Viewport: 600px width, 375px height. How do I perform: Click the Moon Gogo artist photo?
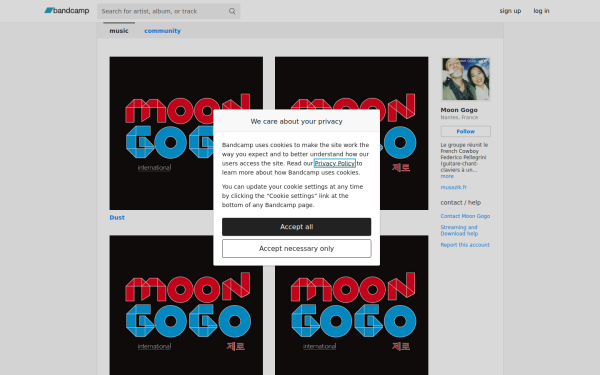click(466, 79)
